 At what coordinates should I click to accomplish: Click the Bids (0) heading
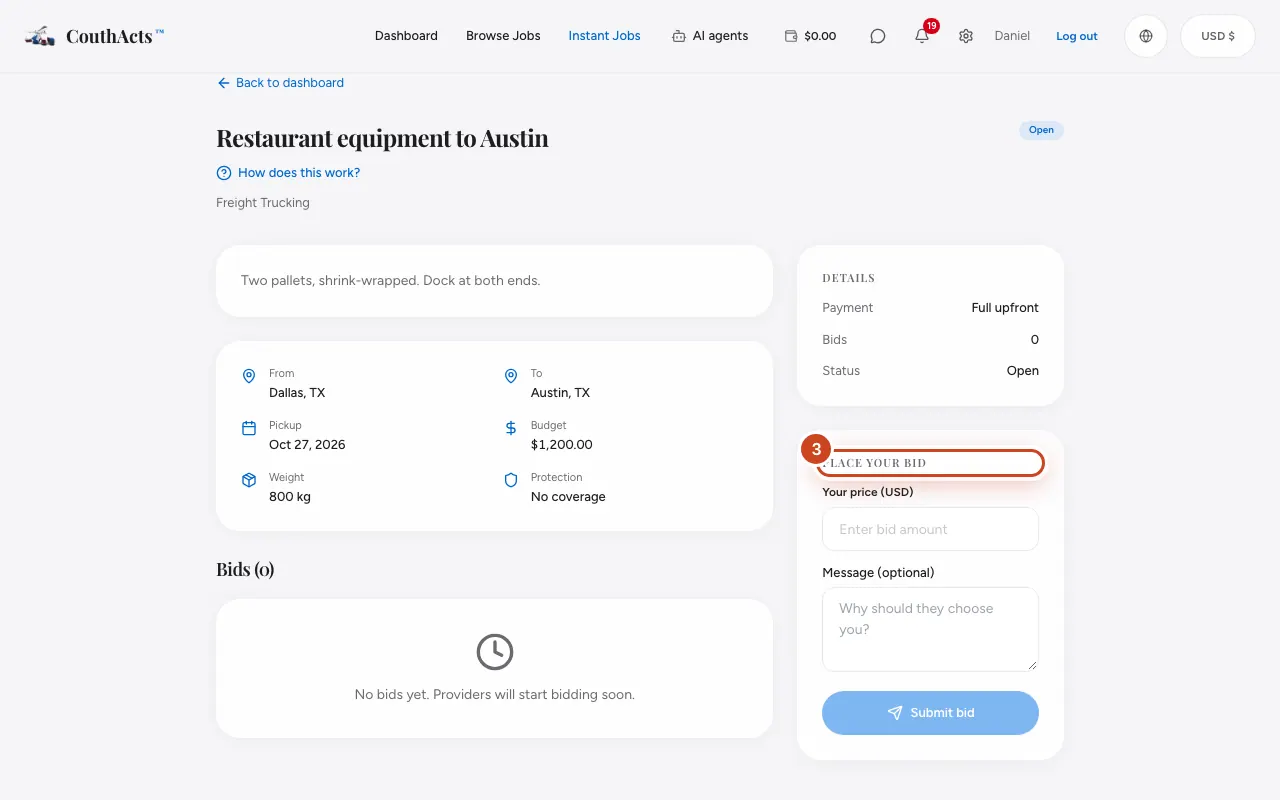click(x=245, y=569)
